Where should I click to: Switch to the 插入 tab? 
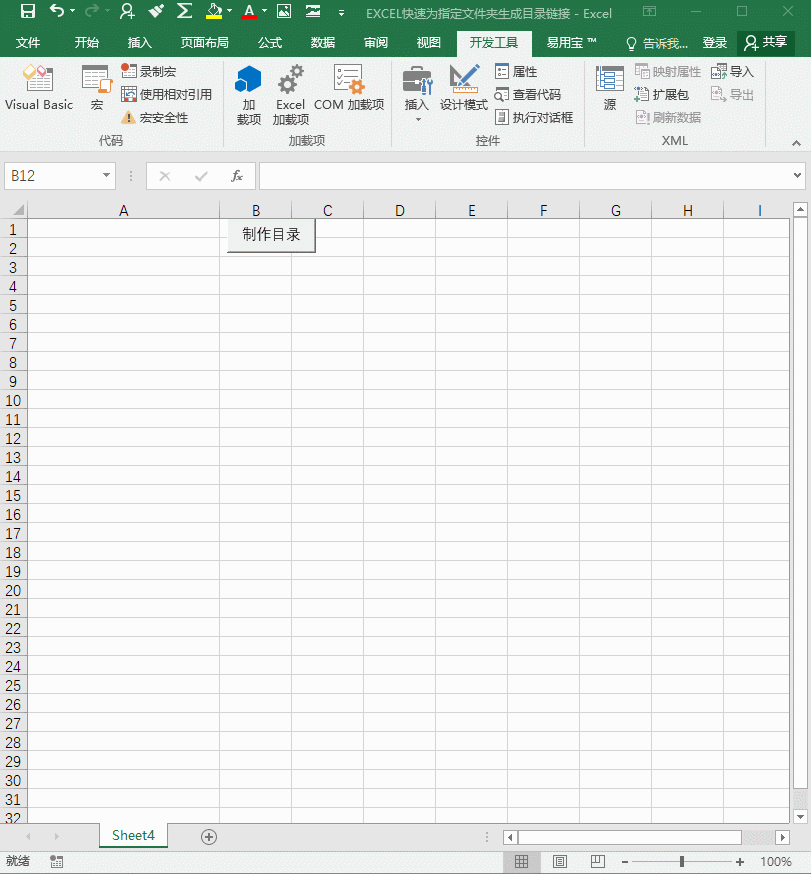pos(139,42)
